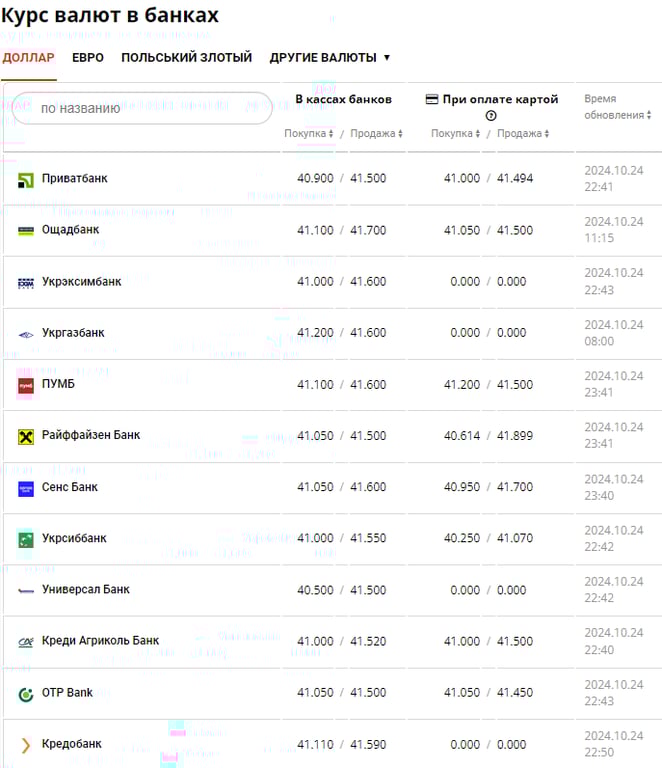Image resolution: width=662 pixels, height=768 pixels.
Task: Click the OTP Bank logo icon
Action: 26,693
